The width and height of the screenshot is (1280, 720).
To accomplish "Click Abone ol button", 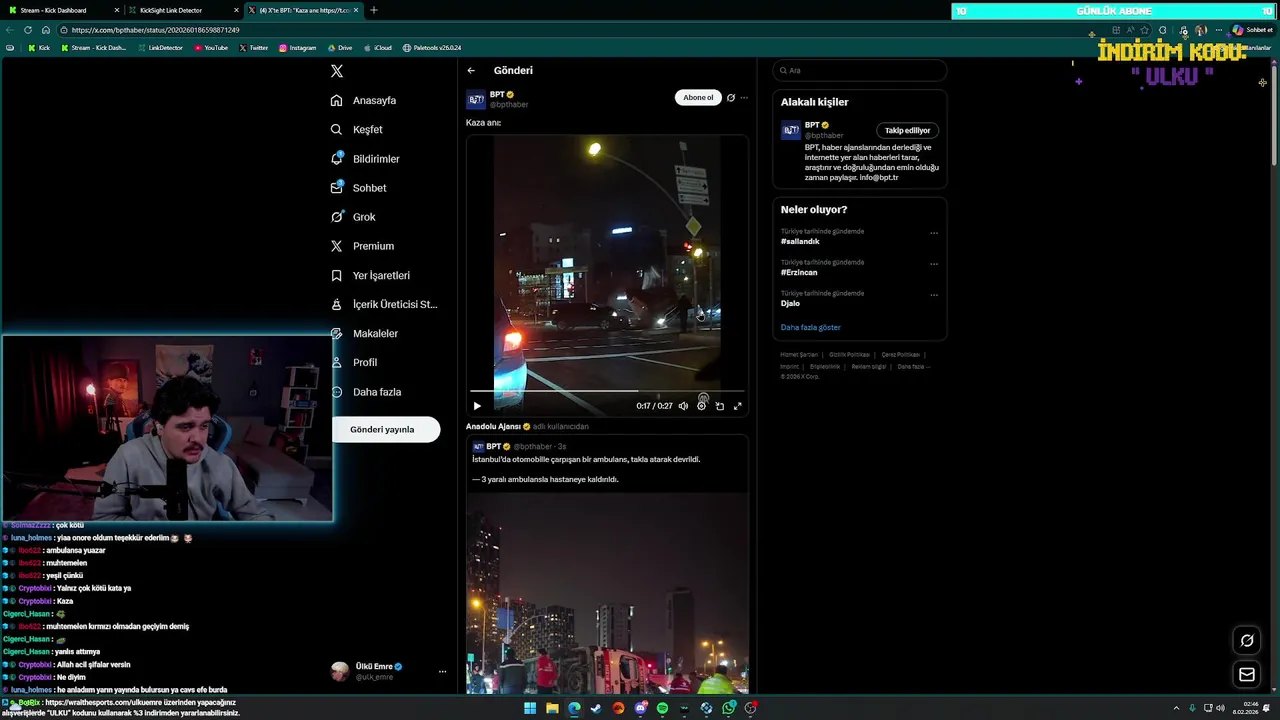I will tap(698, 97).
